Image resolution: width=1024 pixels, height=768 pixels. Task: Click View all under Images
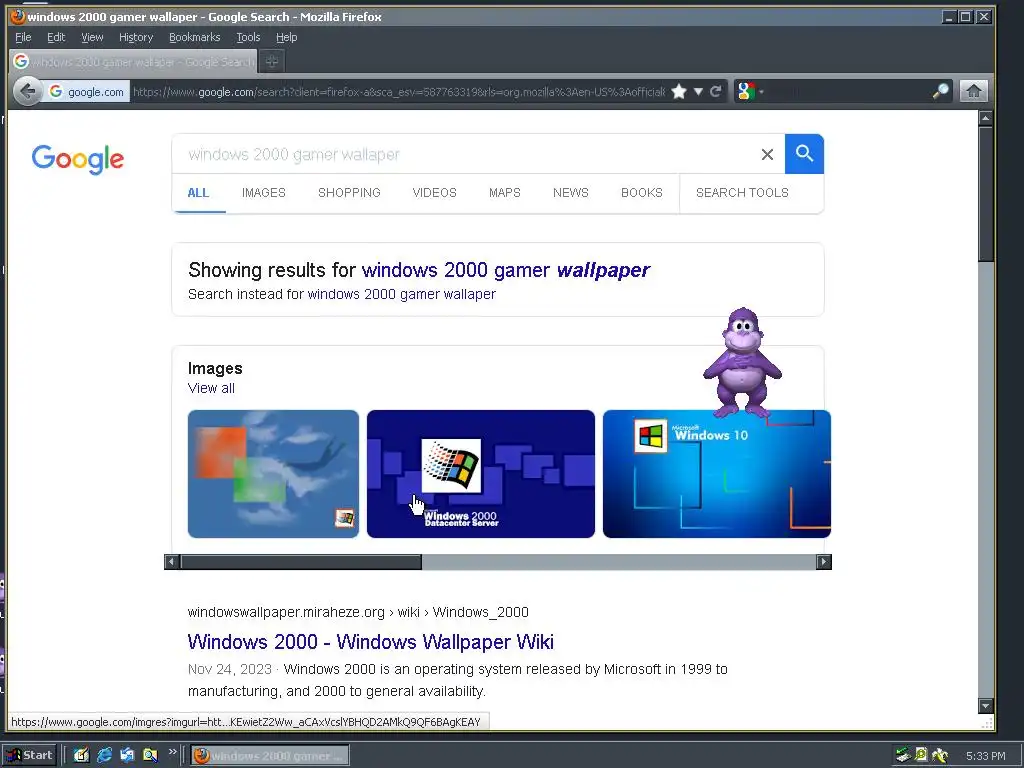(211, 388)
